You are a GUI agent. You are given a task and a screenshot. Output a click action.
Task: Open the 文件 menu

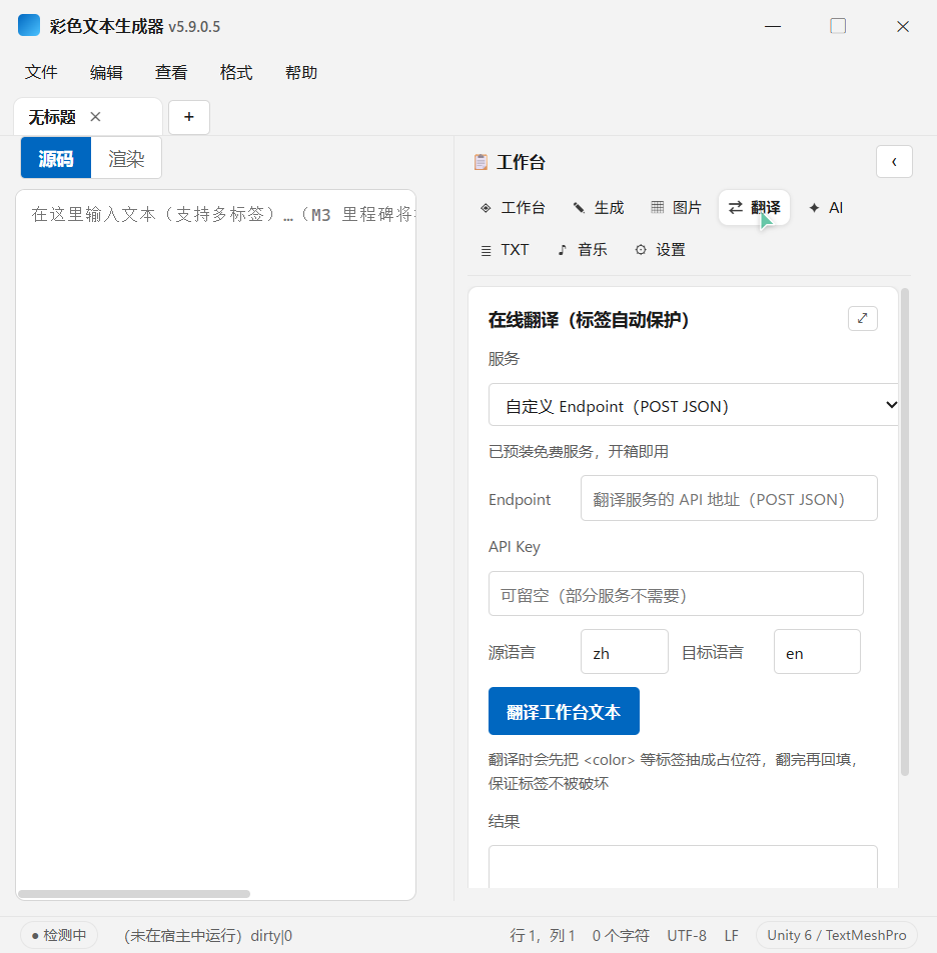[41, 72]
